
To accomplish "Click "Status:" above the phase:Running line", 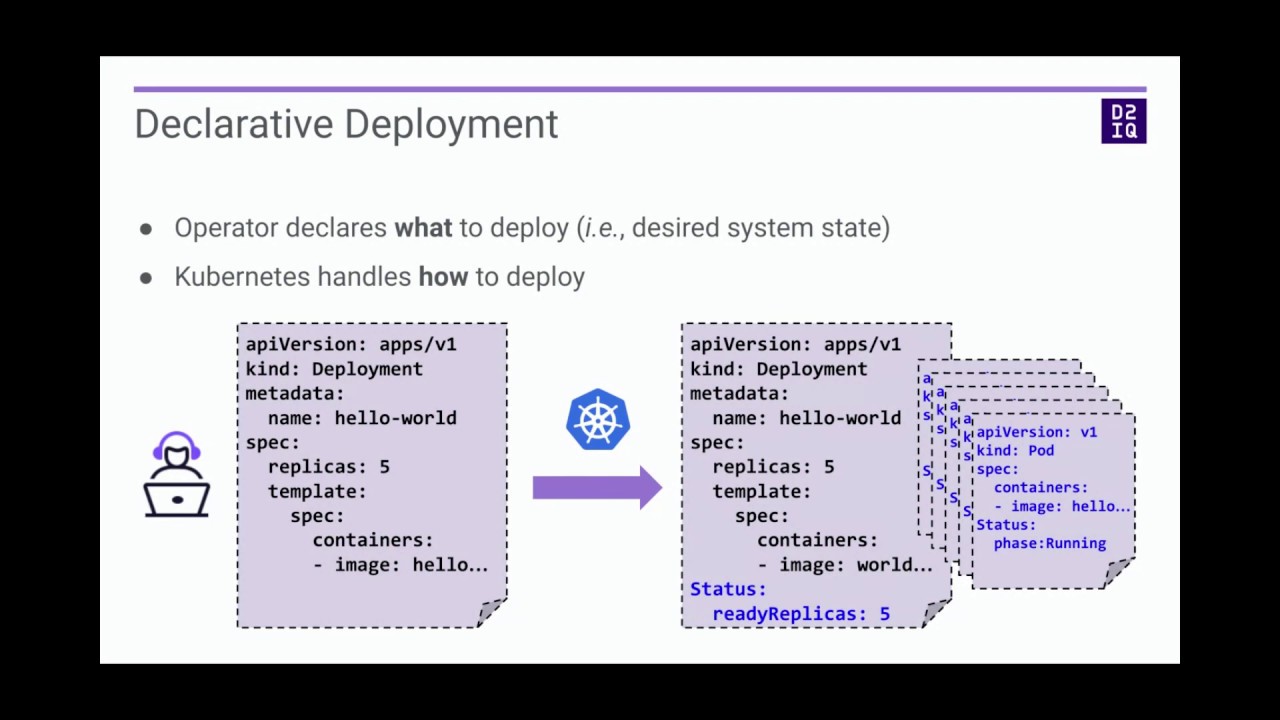I will [x=1006, y=525].
